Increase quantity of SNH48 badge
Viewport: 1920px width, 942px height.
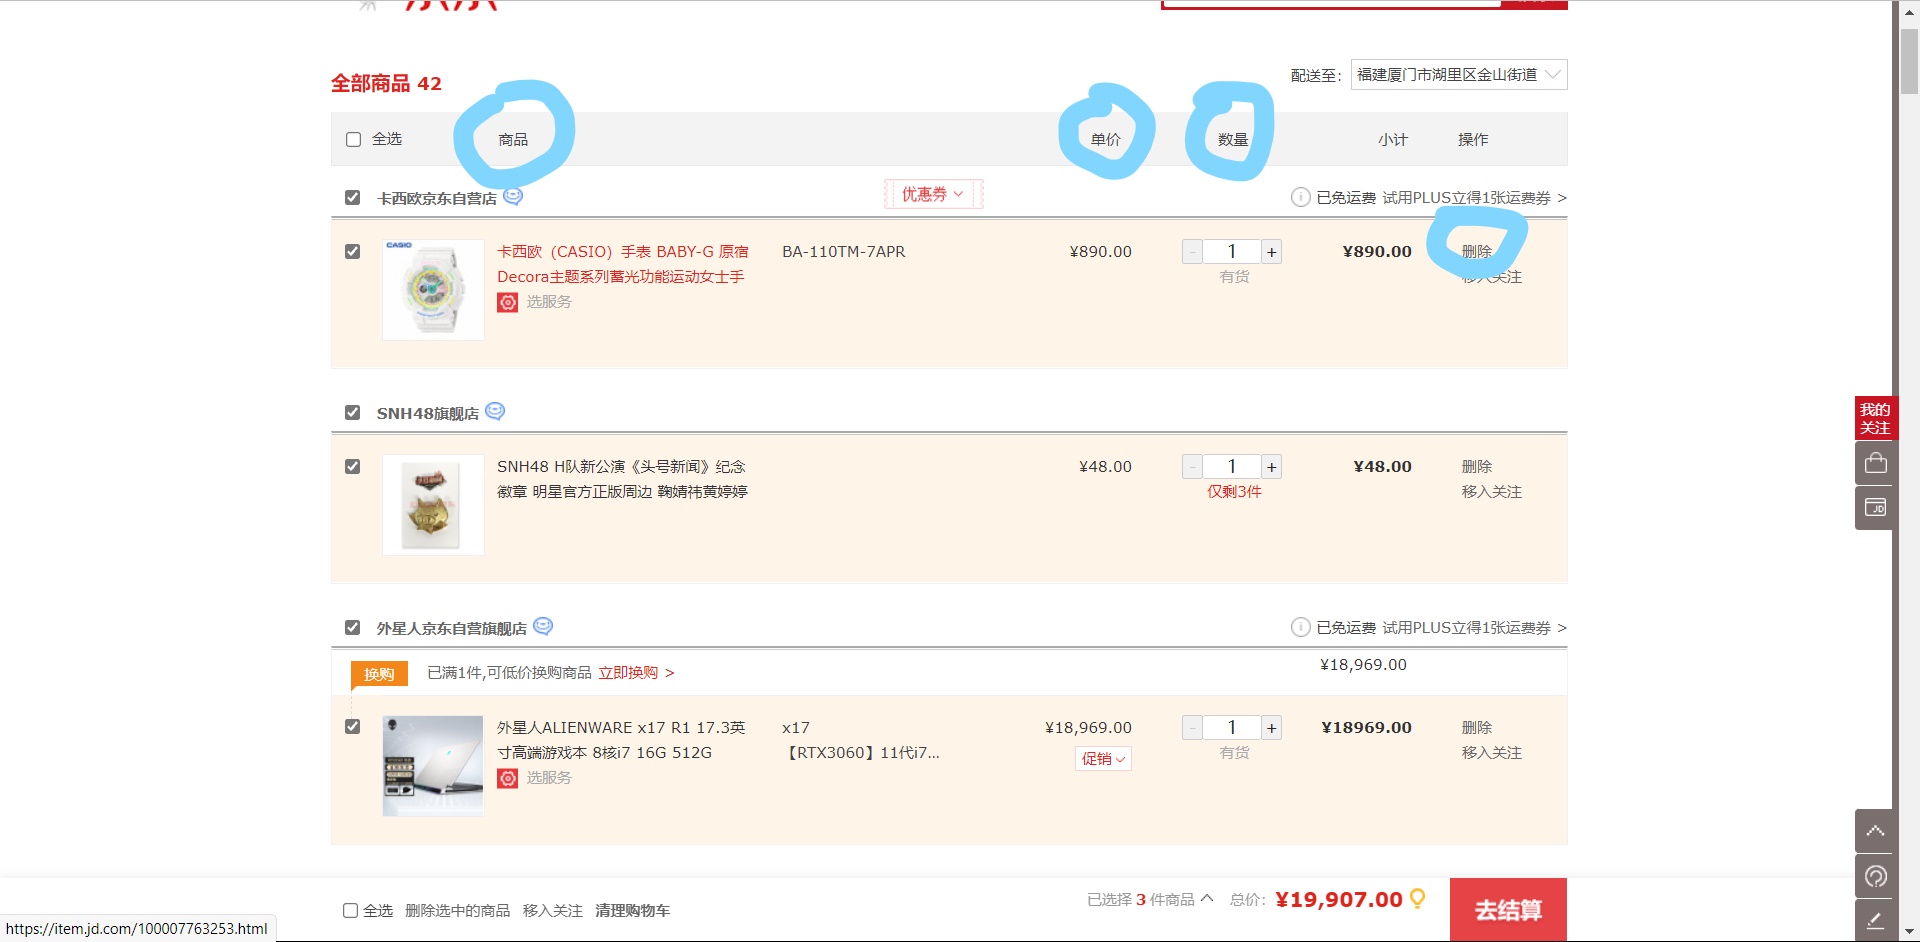pyautogui.click(x=1271, y=467)
